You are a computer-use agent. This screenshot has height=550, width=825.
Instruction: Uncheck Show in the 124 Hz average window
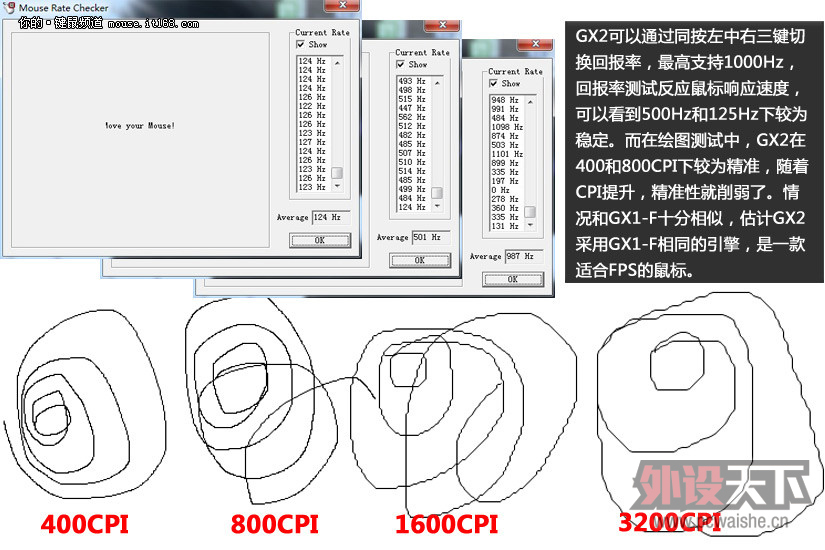[x=300, y=45]
